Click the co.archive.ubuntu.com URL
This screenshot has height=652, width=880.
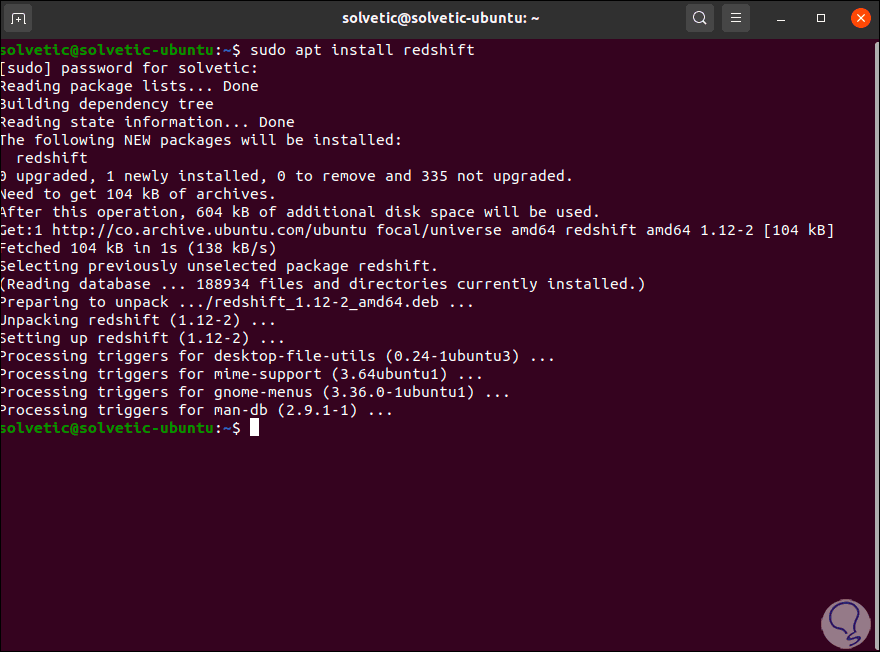(x=209, y=229)
